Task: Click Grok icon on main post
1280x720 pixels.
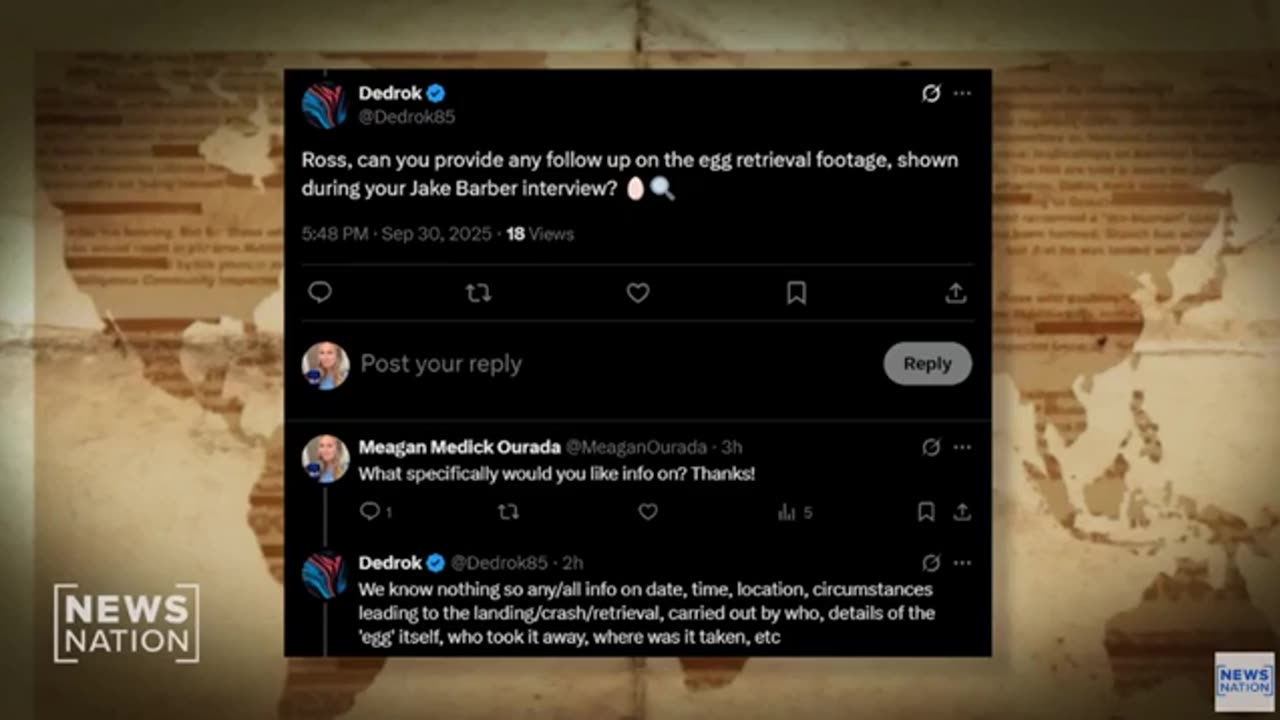Action: 931,93
